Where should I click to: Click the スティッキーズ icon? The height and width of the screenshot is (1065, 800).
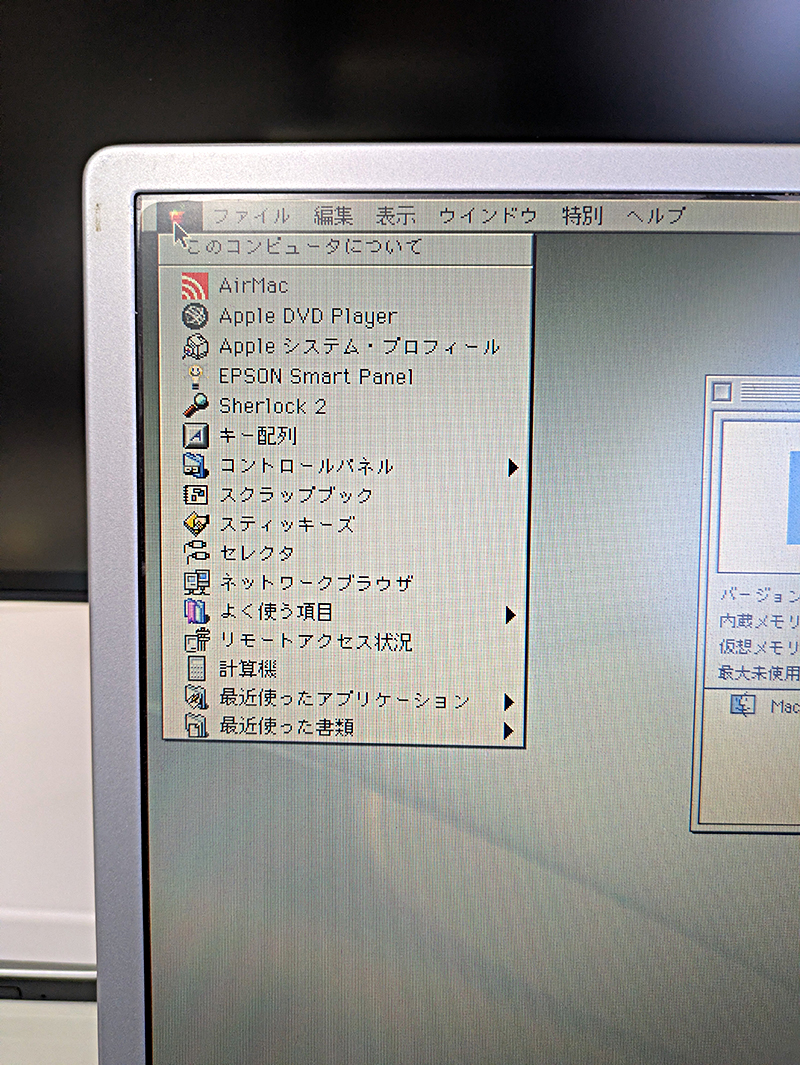click(x=195, y=524)
